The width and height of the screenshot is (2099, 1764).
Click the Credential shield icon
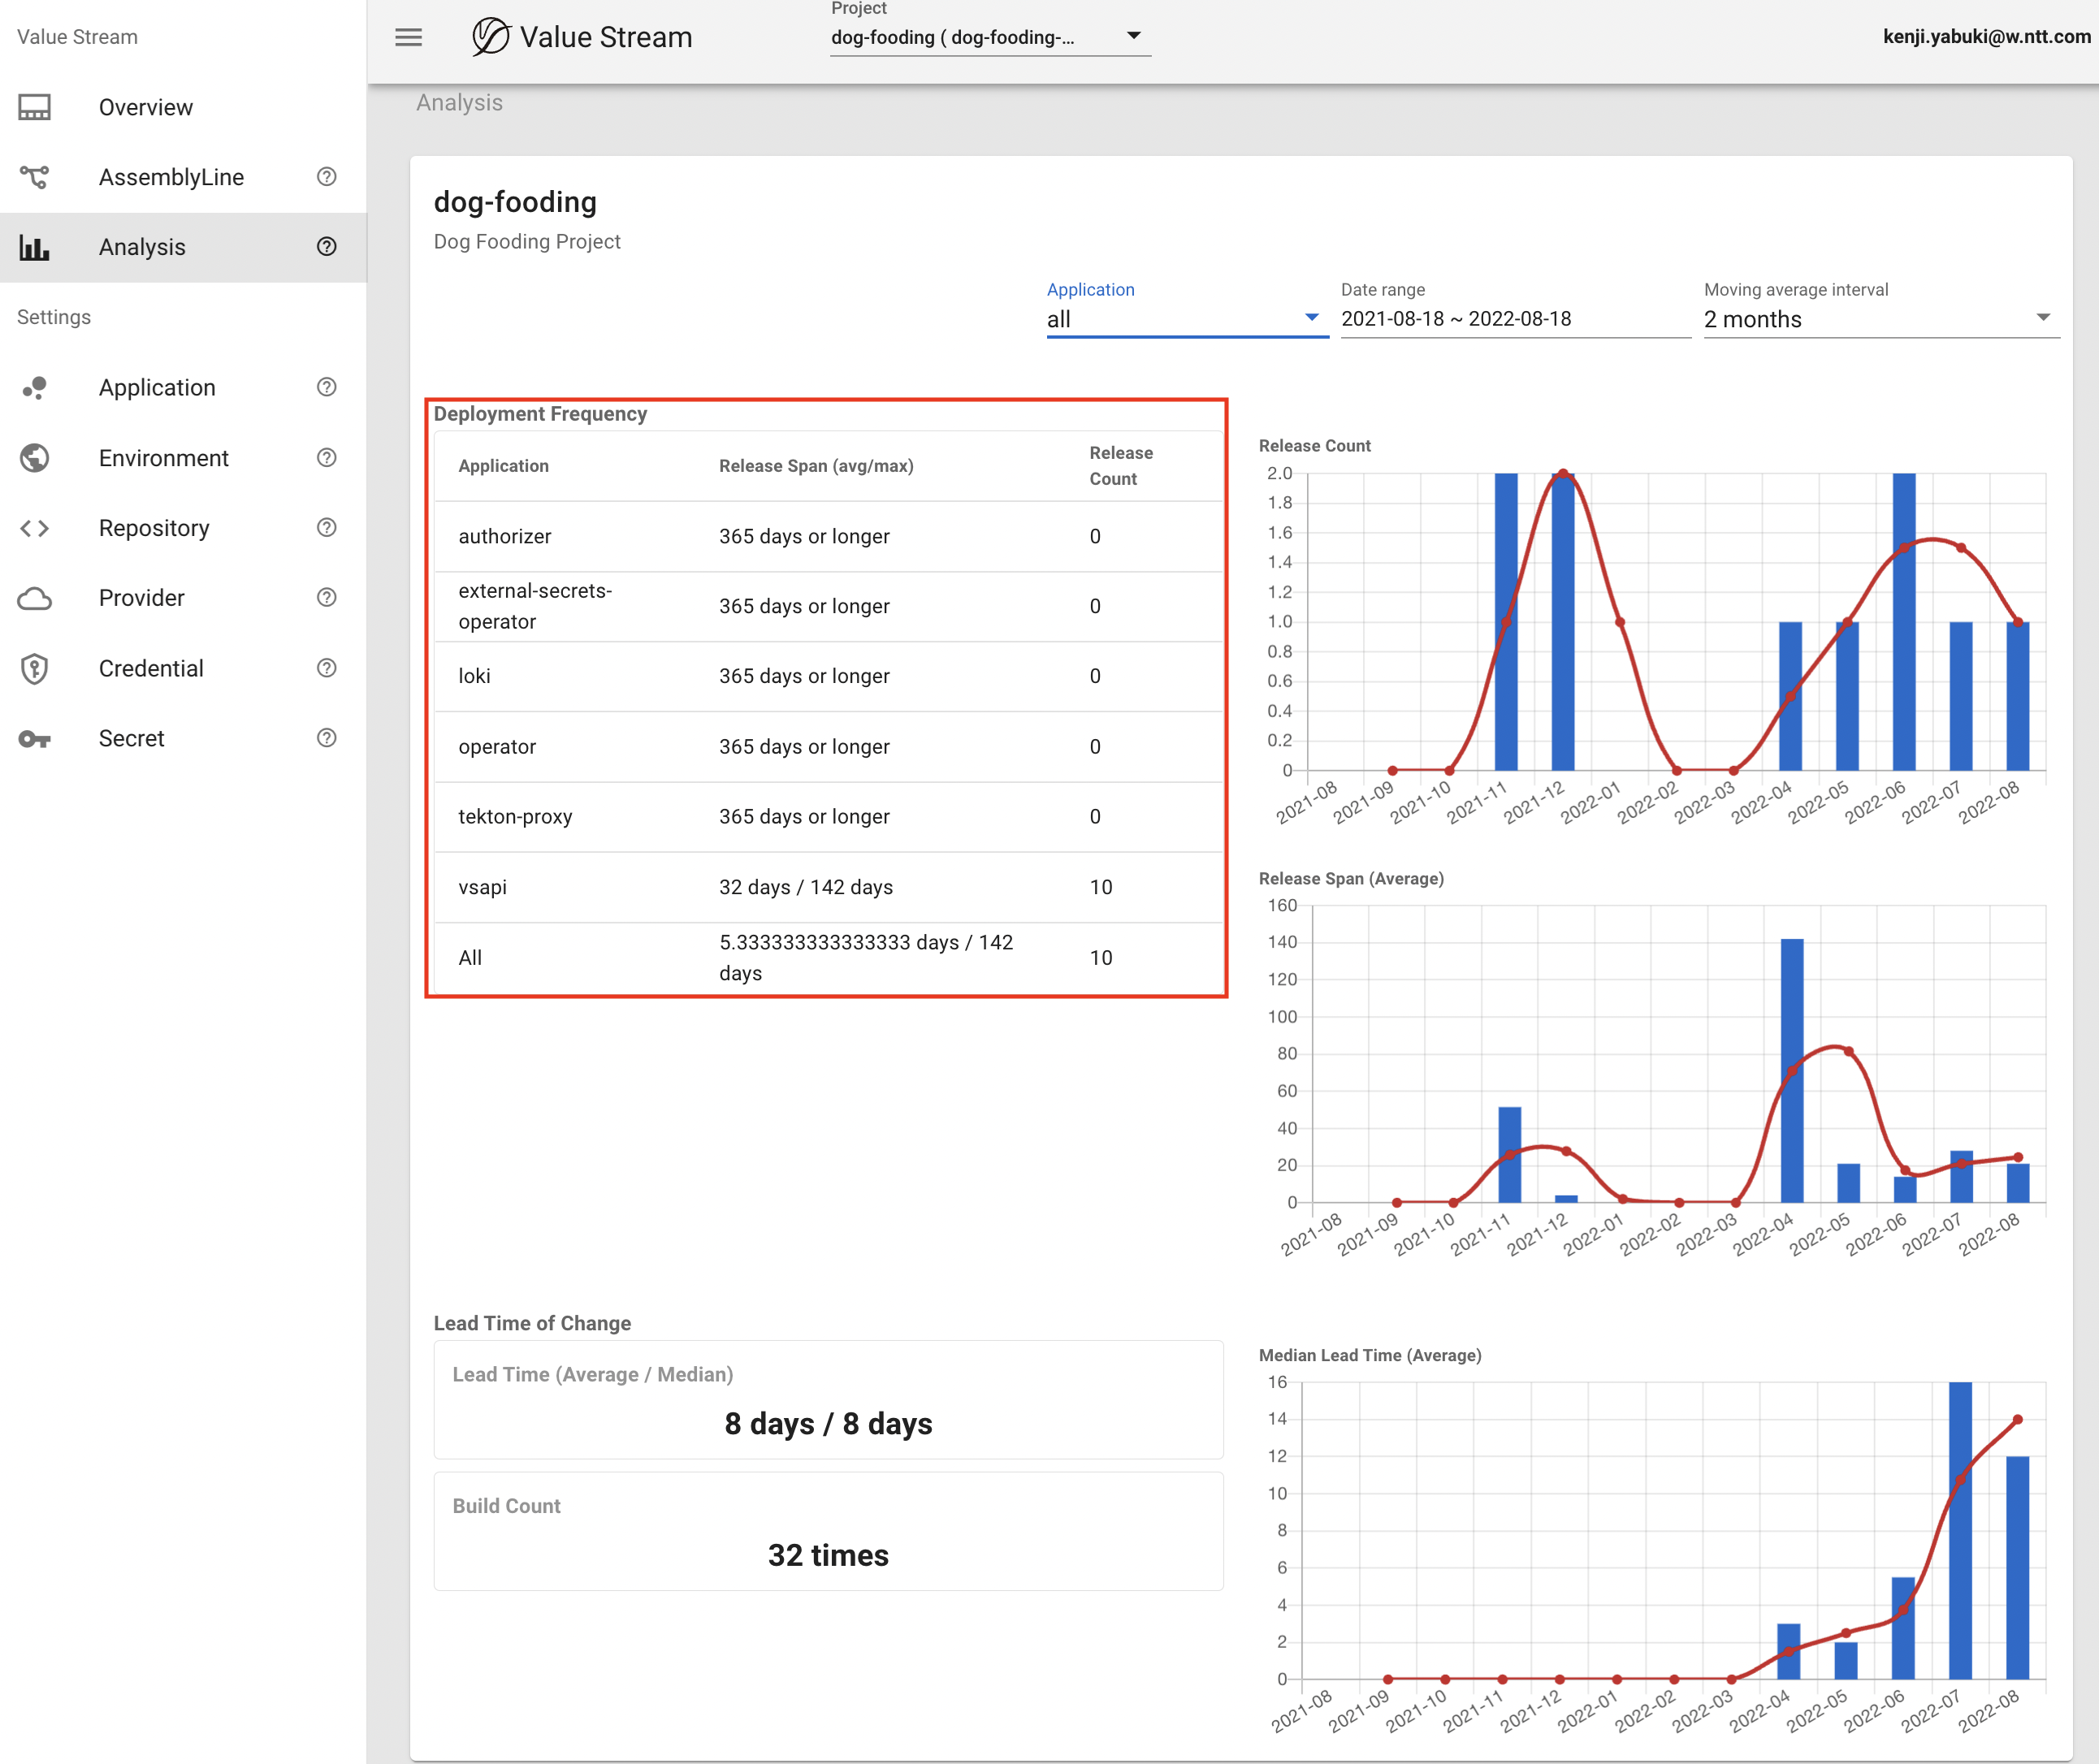pos(35,668)
